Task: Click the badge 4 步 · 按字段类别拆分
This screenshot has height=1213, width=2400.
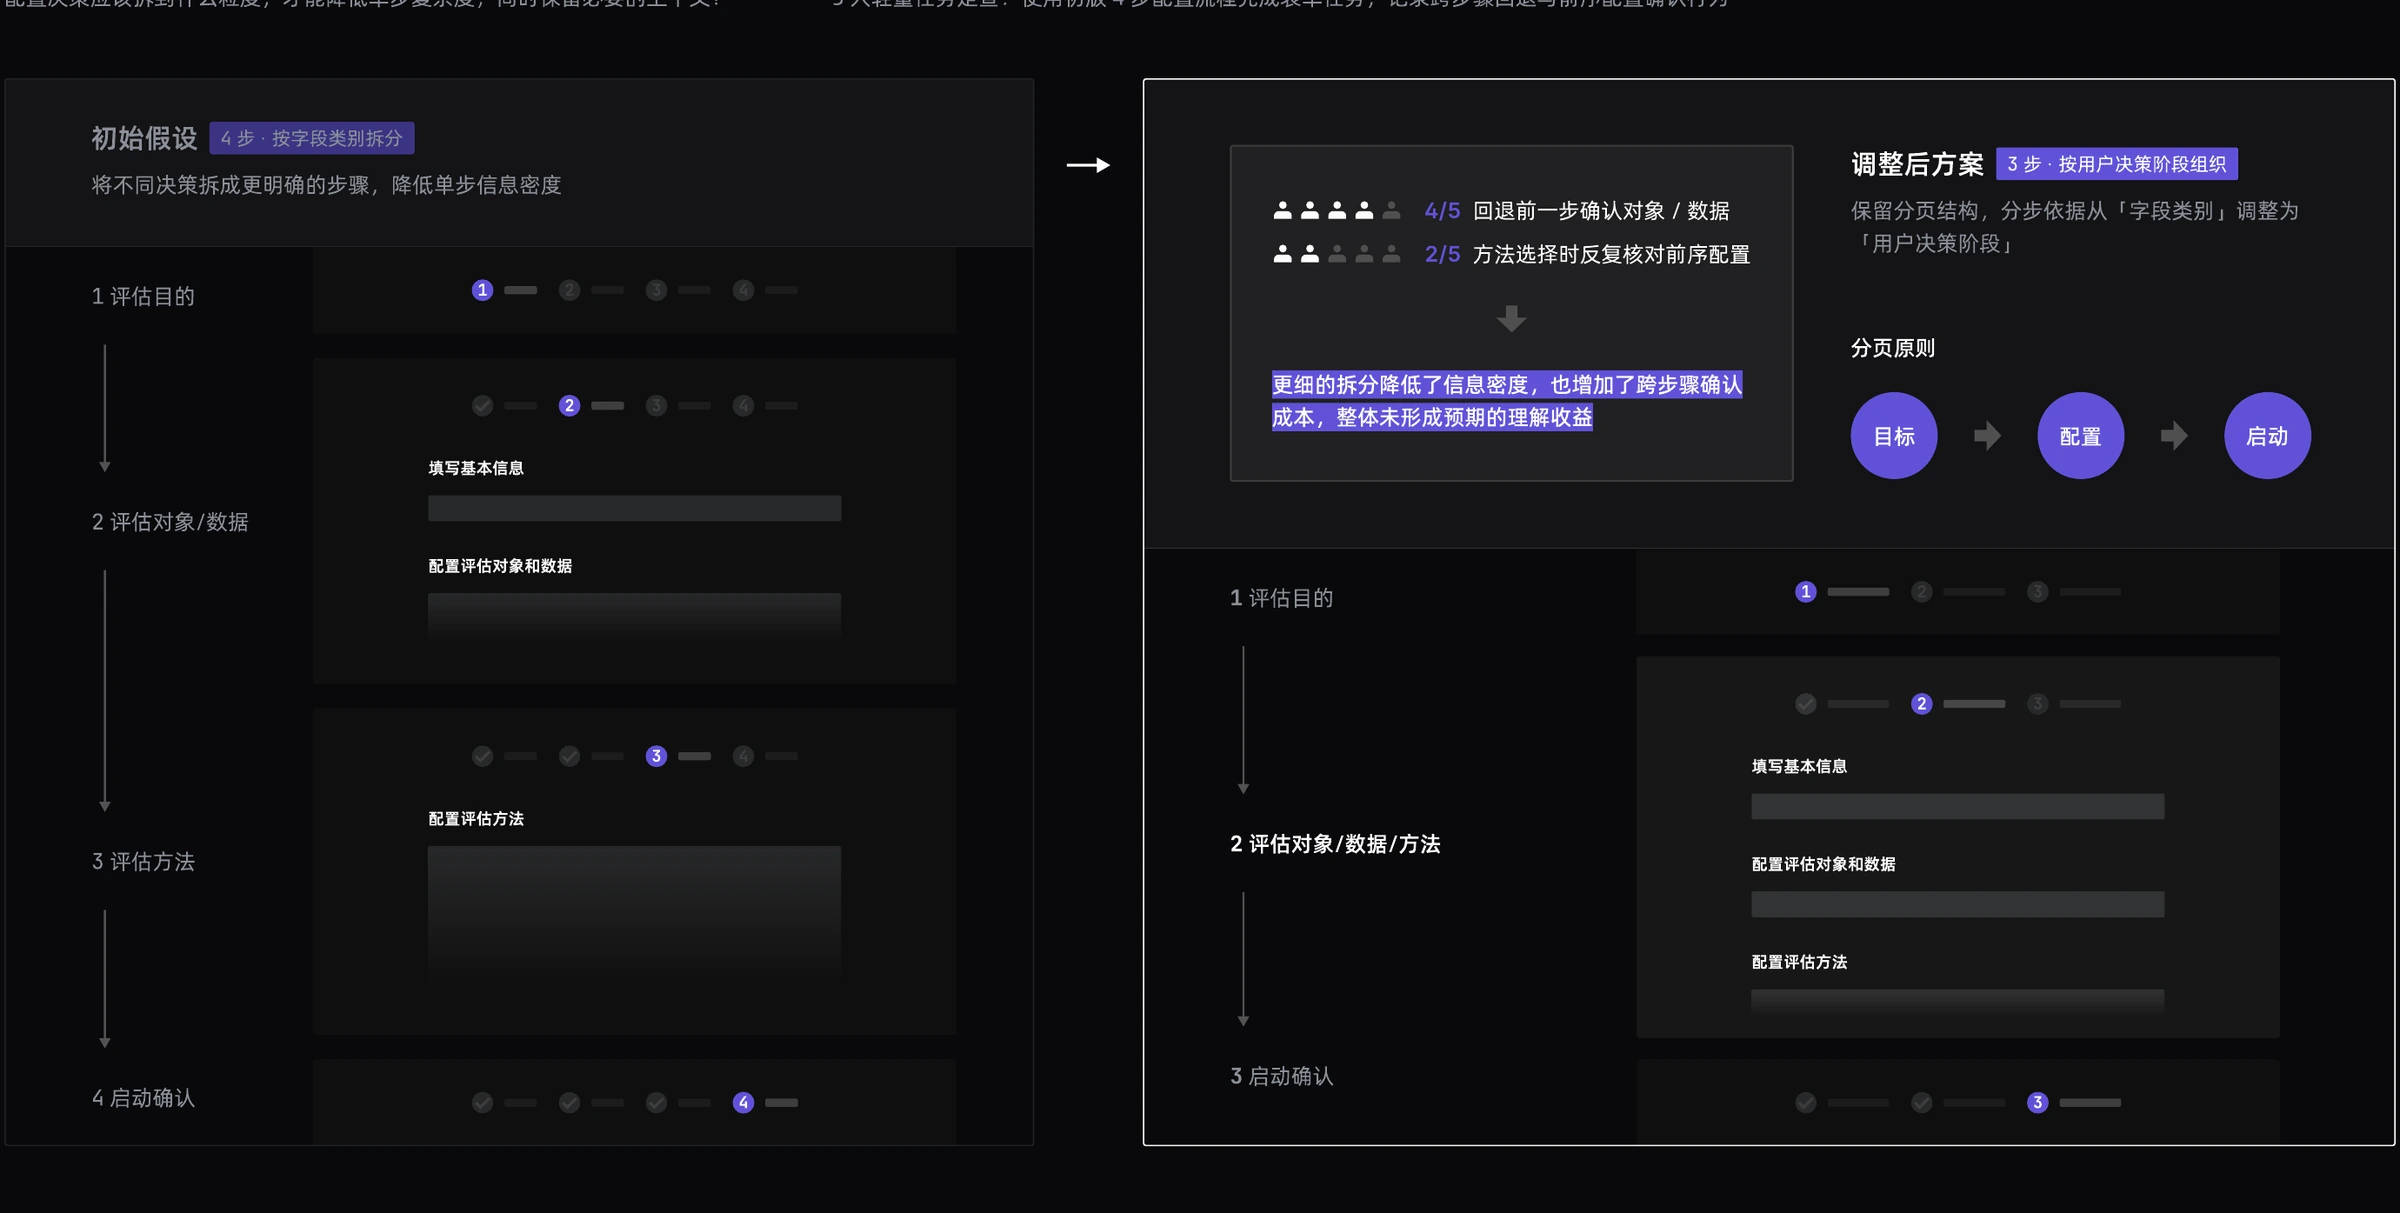Action: (312, 138)
